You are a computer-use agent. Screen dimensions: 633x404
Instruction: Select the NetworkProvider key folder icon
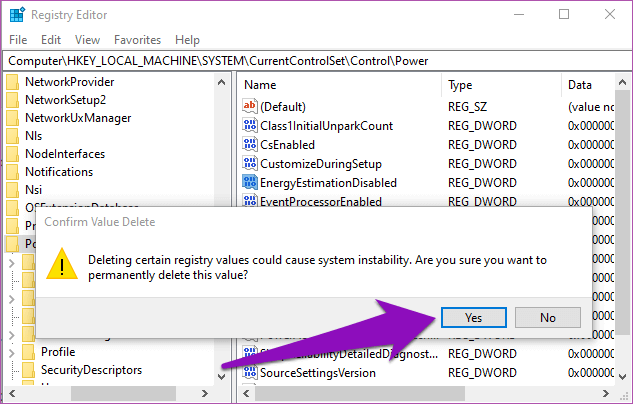click(x=13, y=82)
